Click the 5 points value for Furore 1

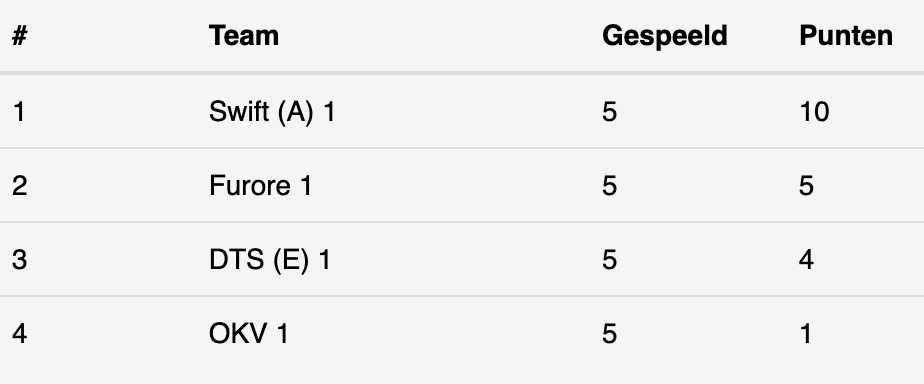(x=806, y=186)
